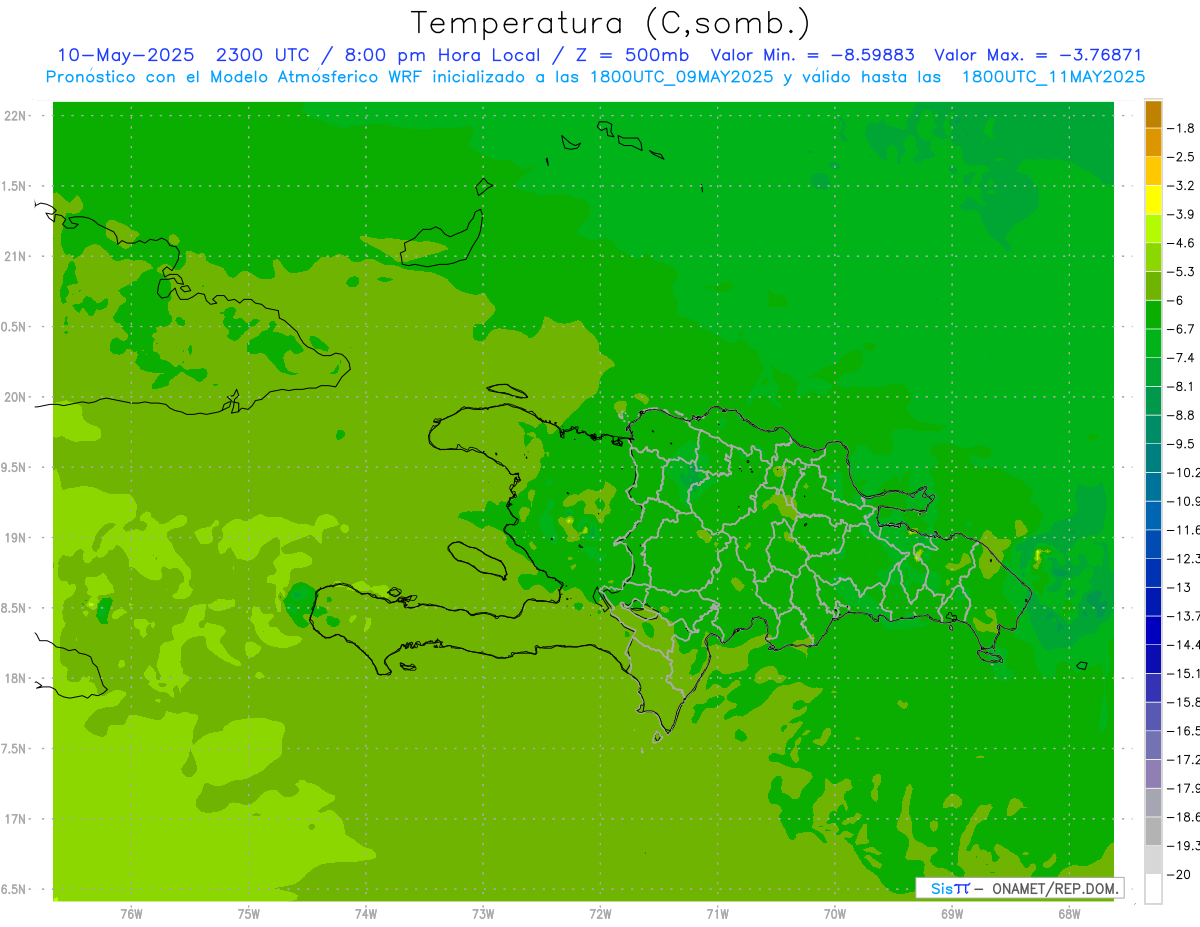Screen dimensions: 1200x927
Task: Click the purple swatch between -17.2 and -17.9
Action: [x=1153, y=774]
